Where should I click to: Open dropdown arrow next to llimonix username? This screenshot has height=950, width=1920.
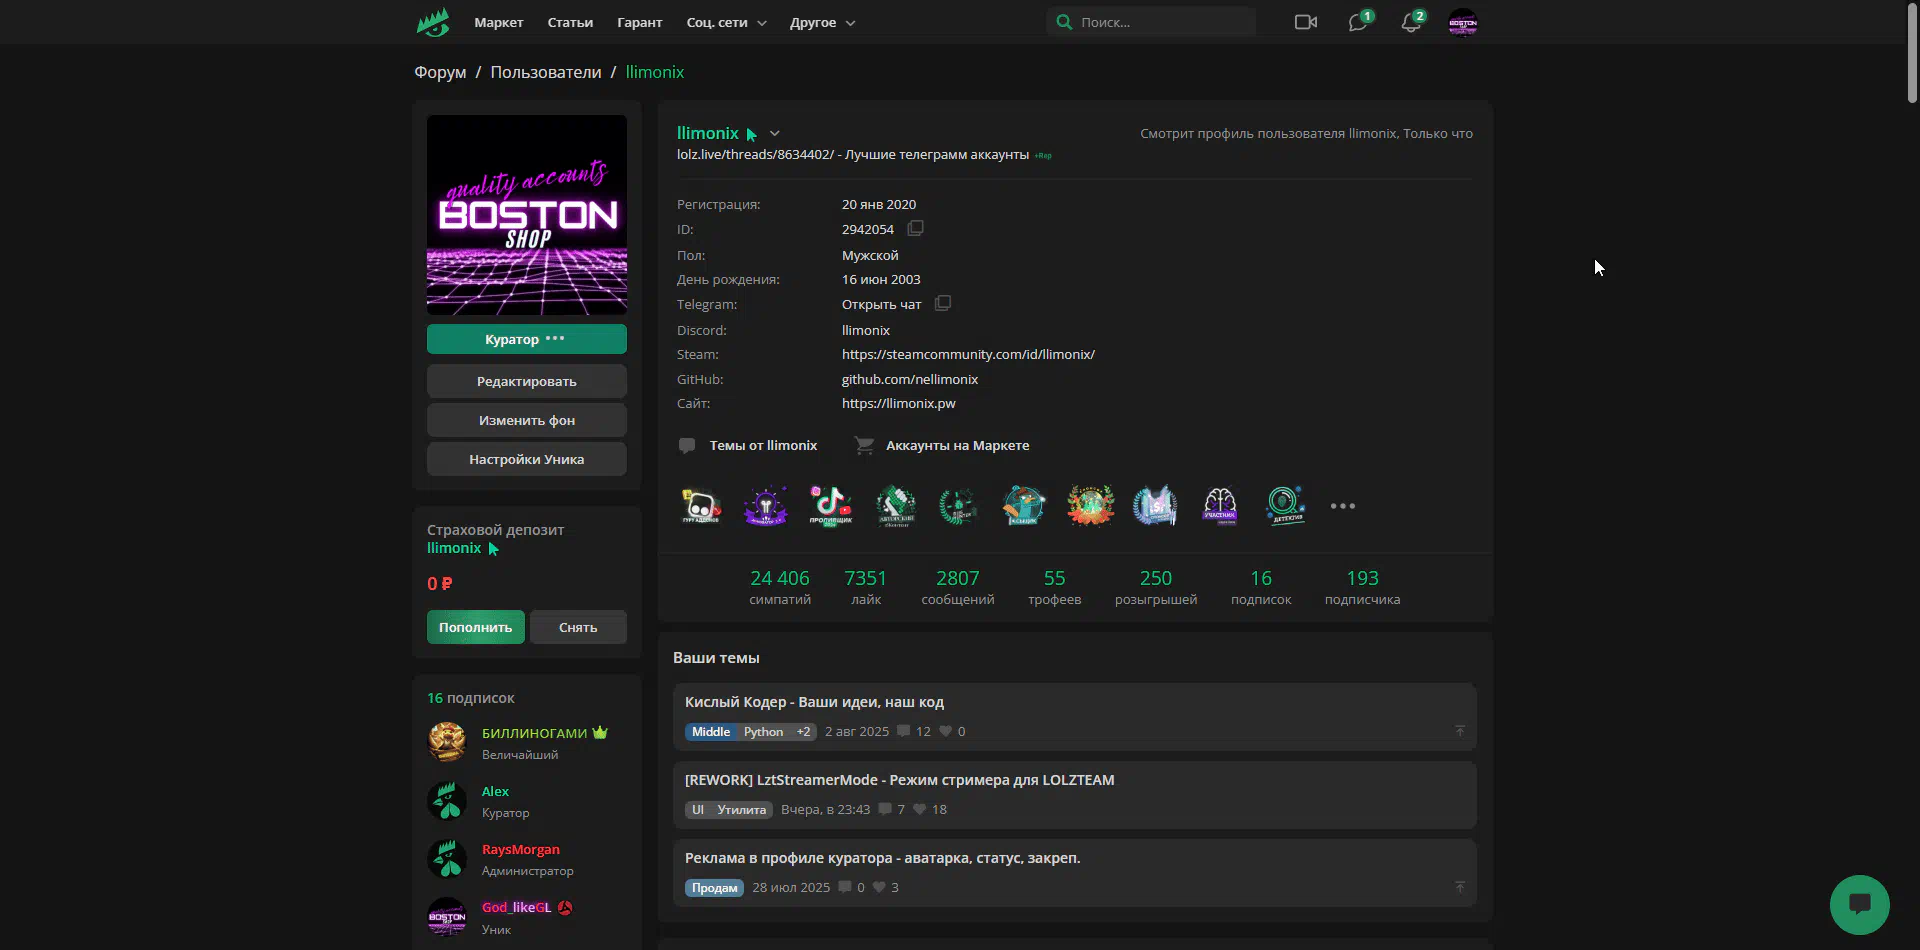pyautogui.click(x=775, y=133)
